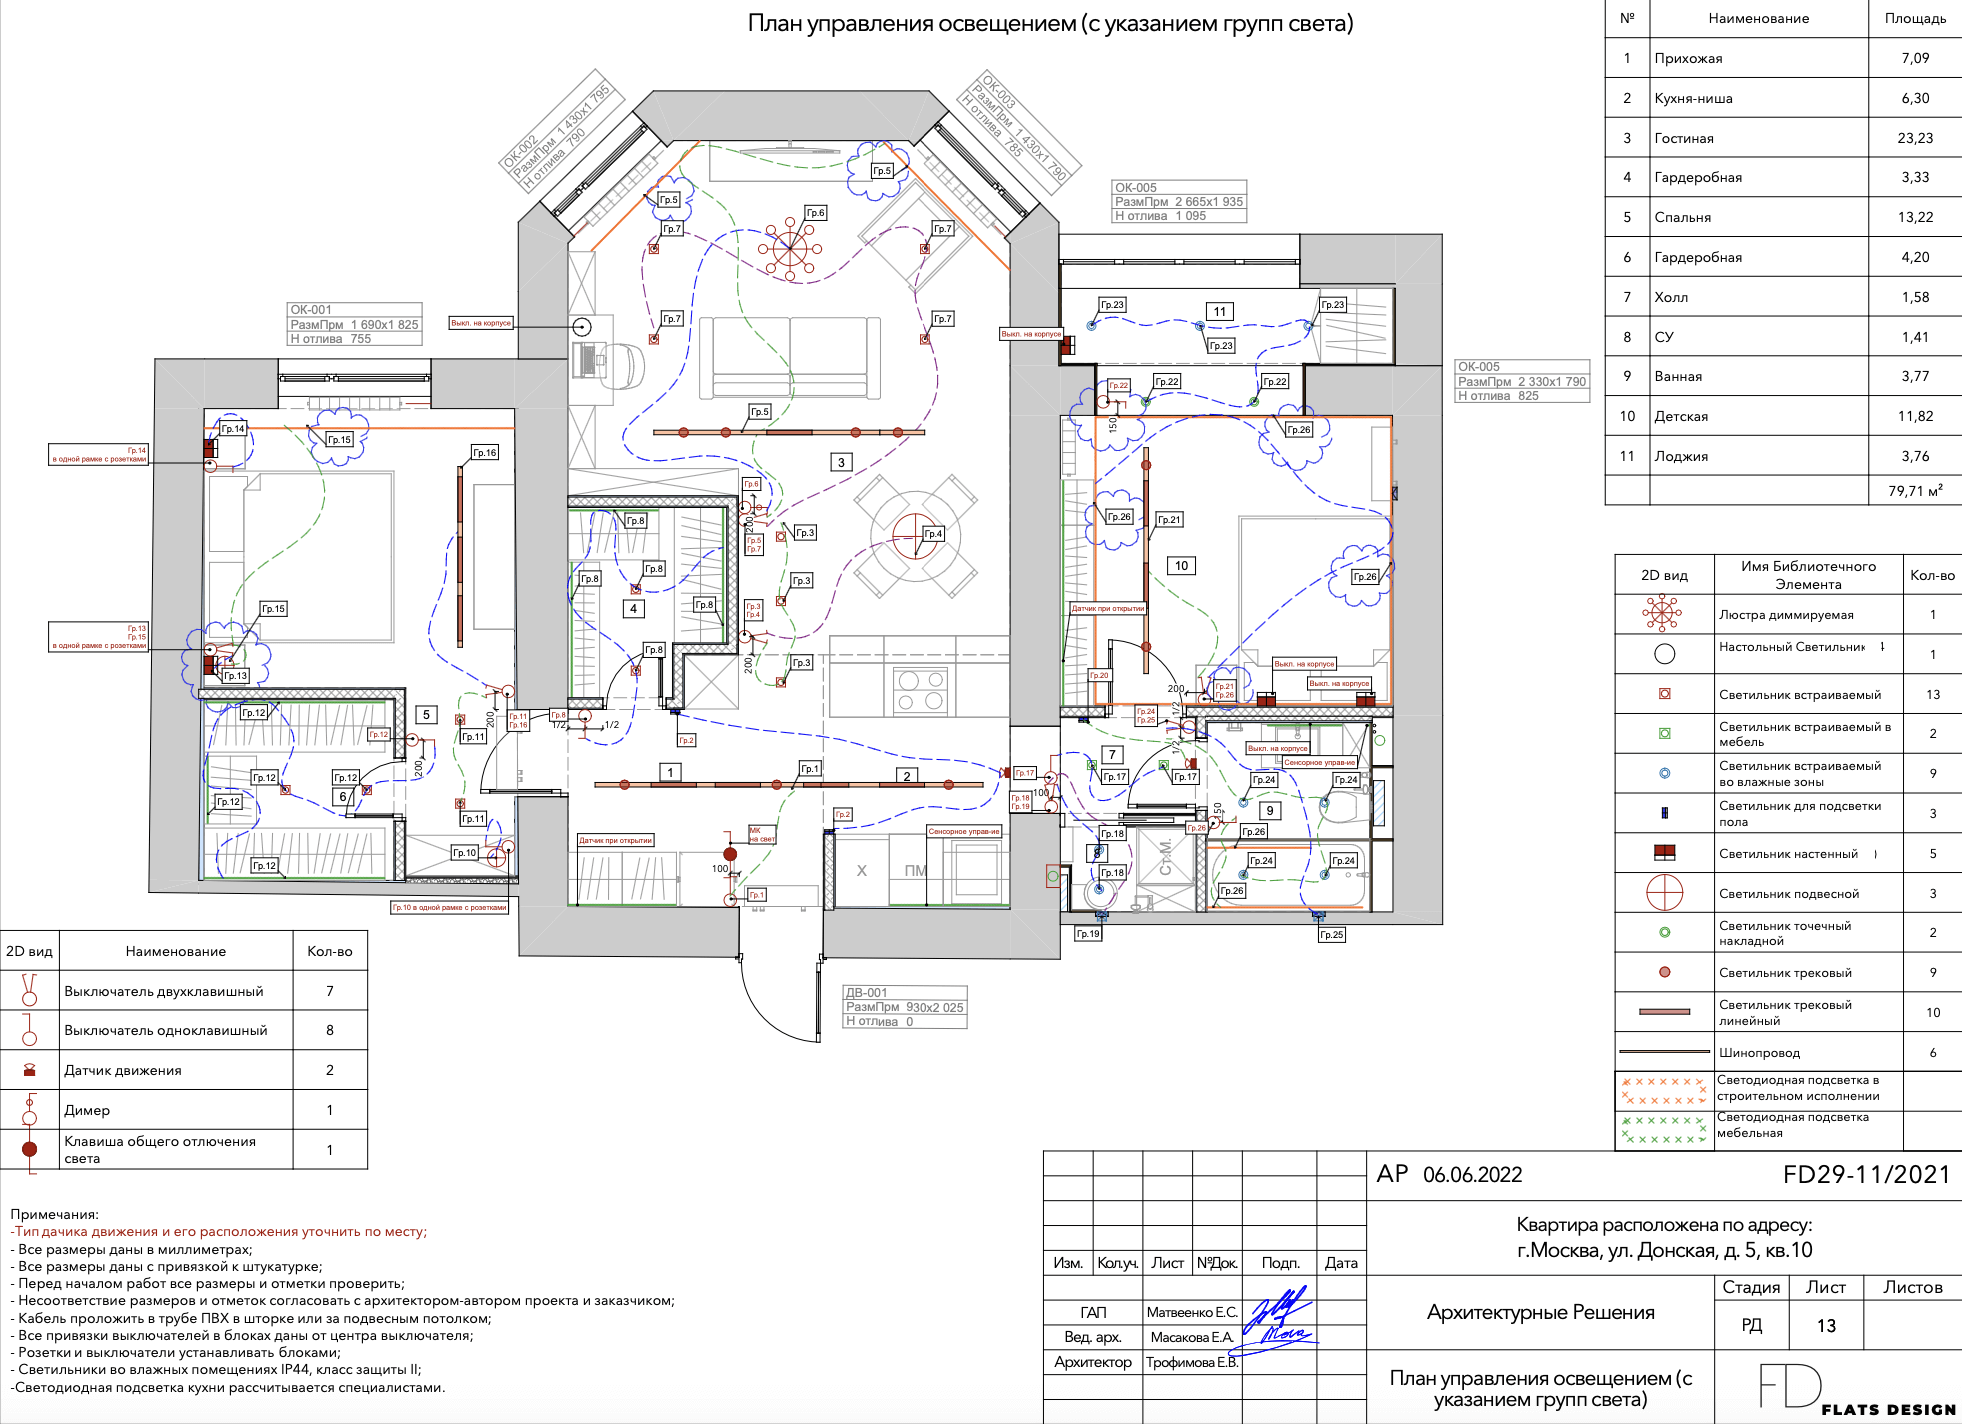1962x1424 pixels.
Task: Click the Гр.25 tag below the bathroom
Action: [x=1332, y=934]
